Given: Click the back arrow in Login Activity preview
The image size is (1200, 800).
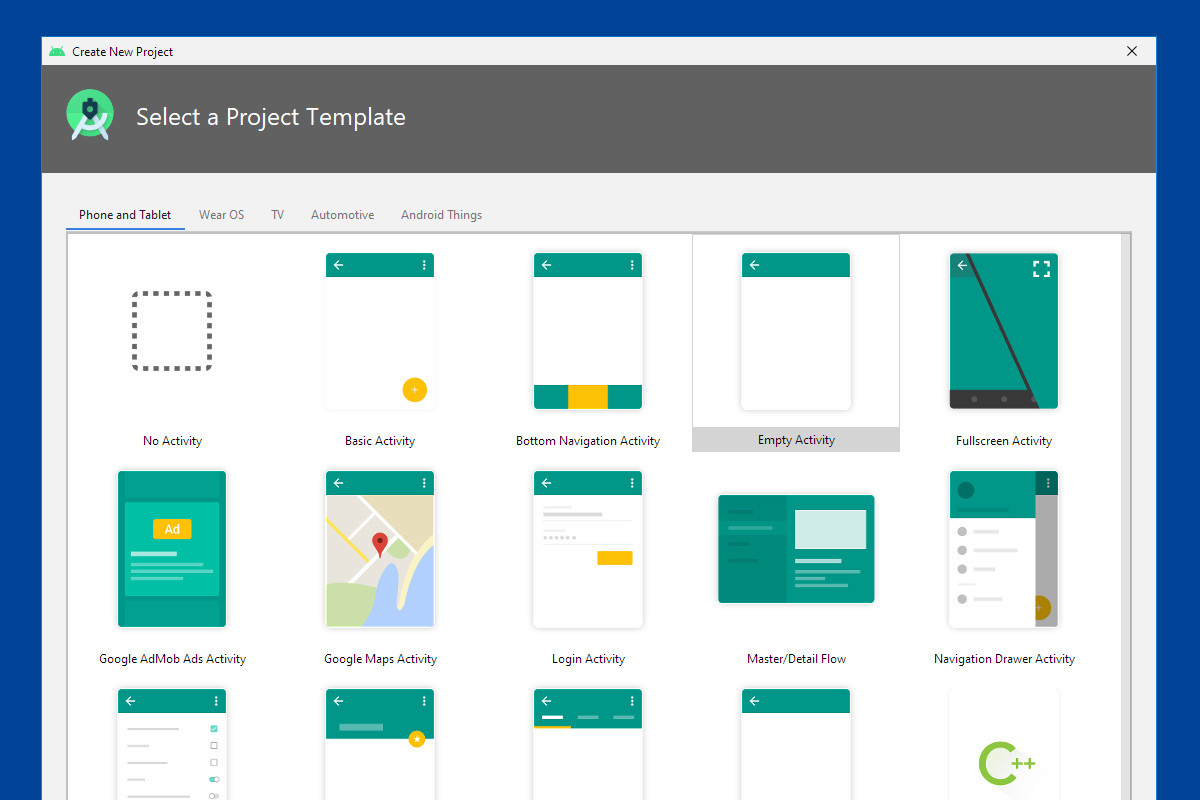Looking at the screenshot, I should tap(546, 483).
